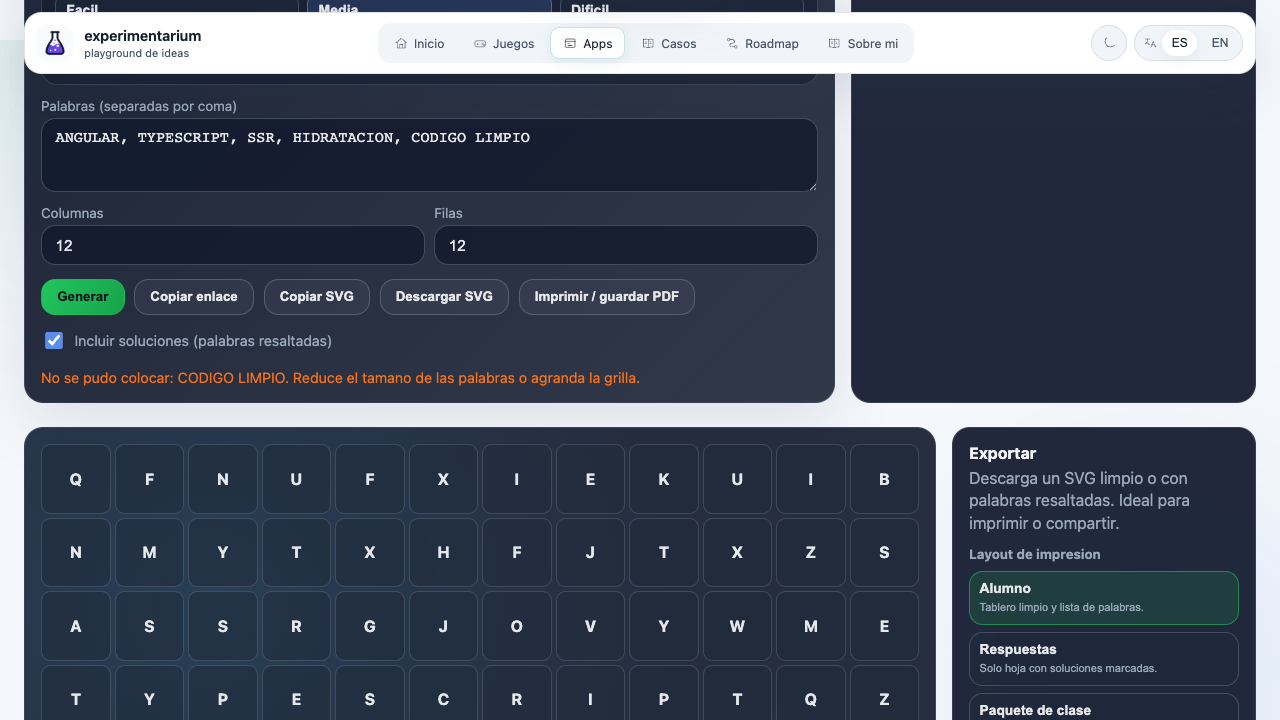The image size is (1280, 720).
Task: Switch language to ES
Action: (1180, 43)
